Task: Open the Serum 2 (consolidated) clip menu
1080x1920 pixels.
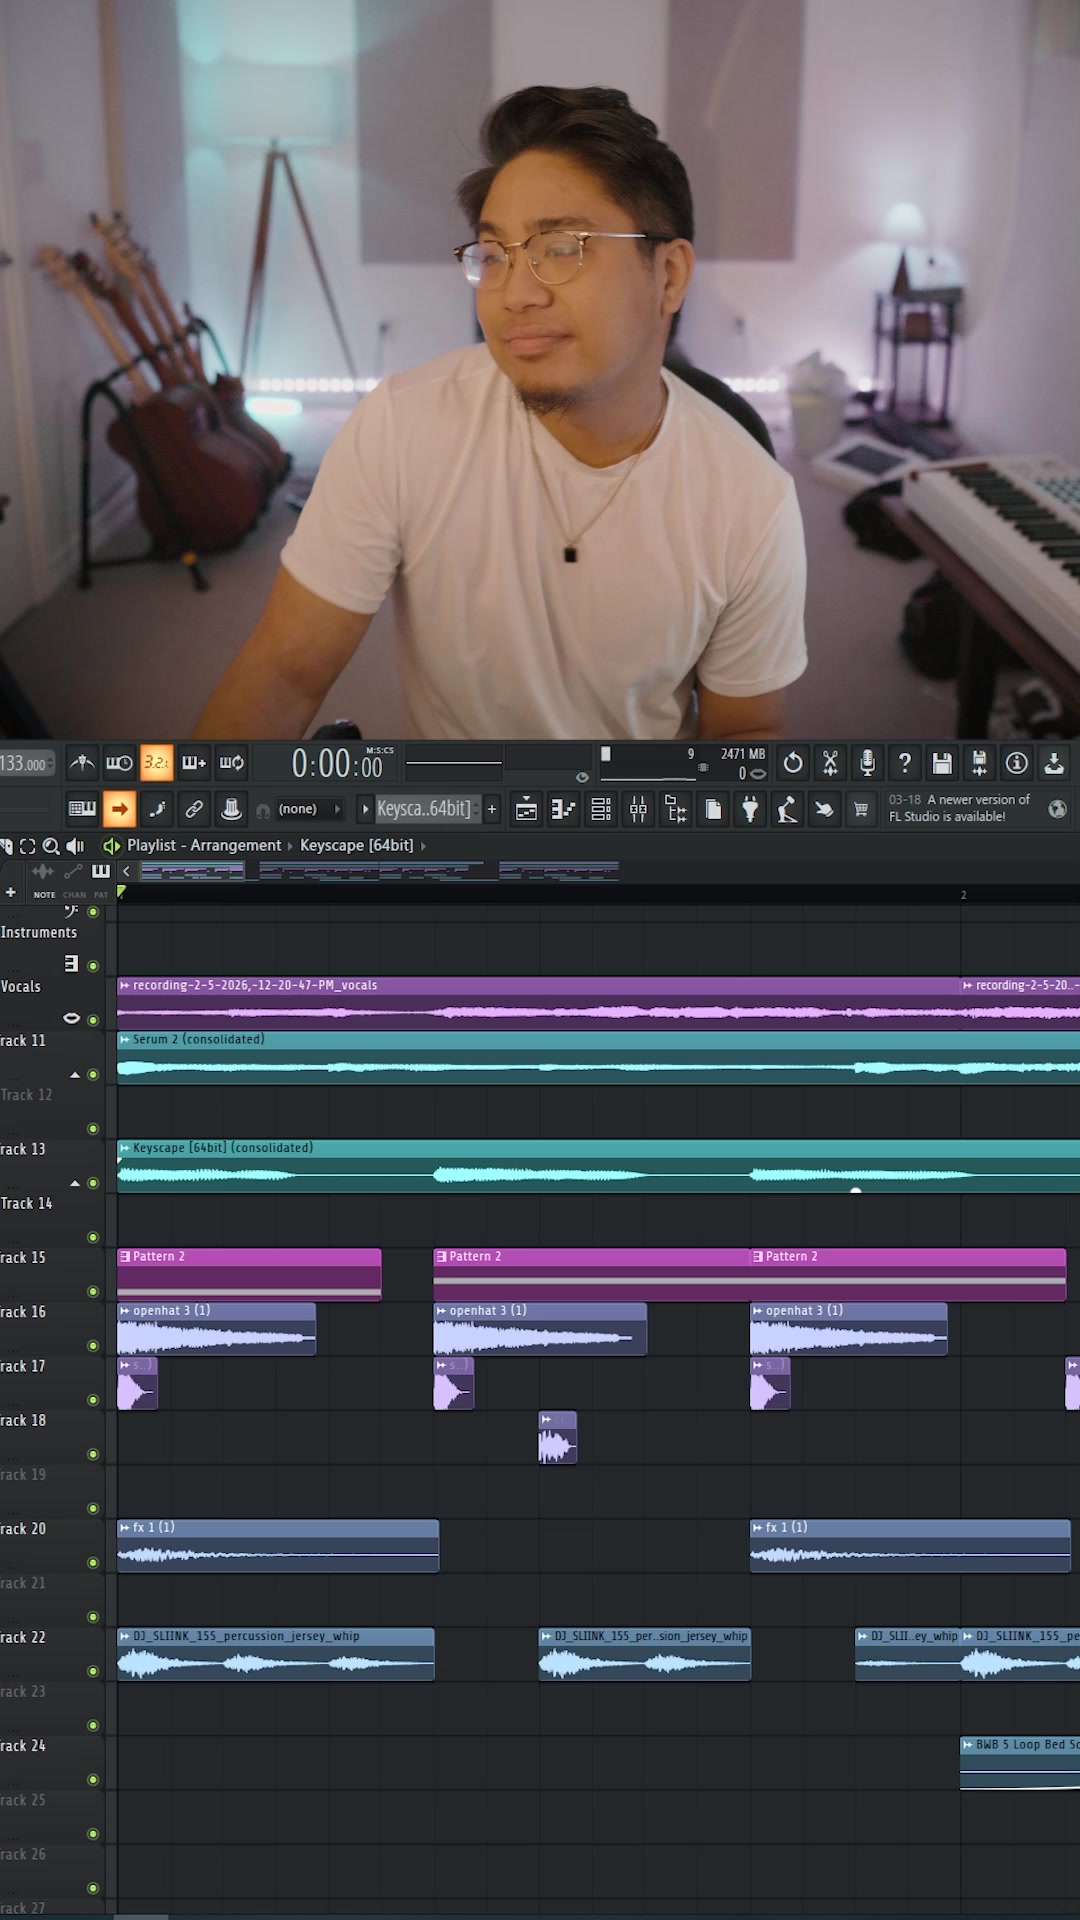Action: tap(125, 1039)
